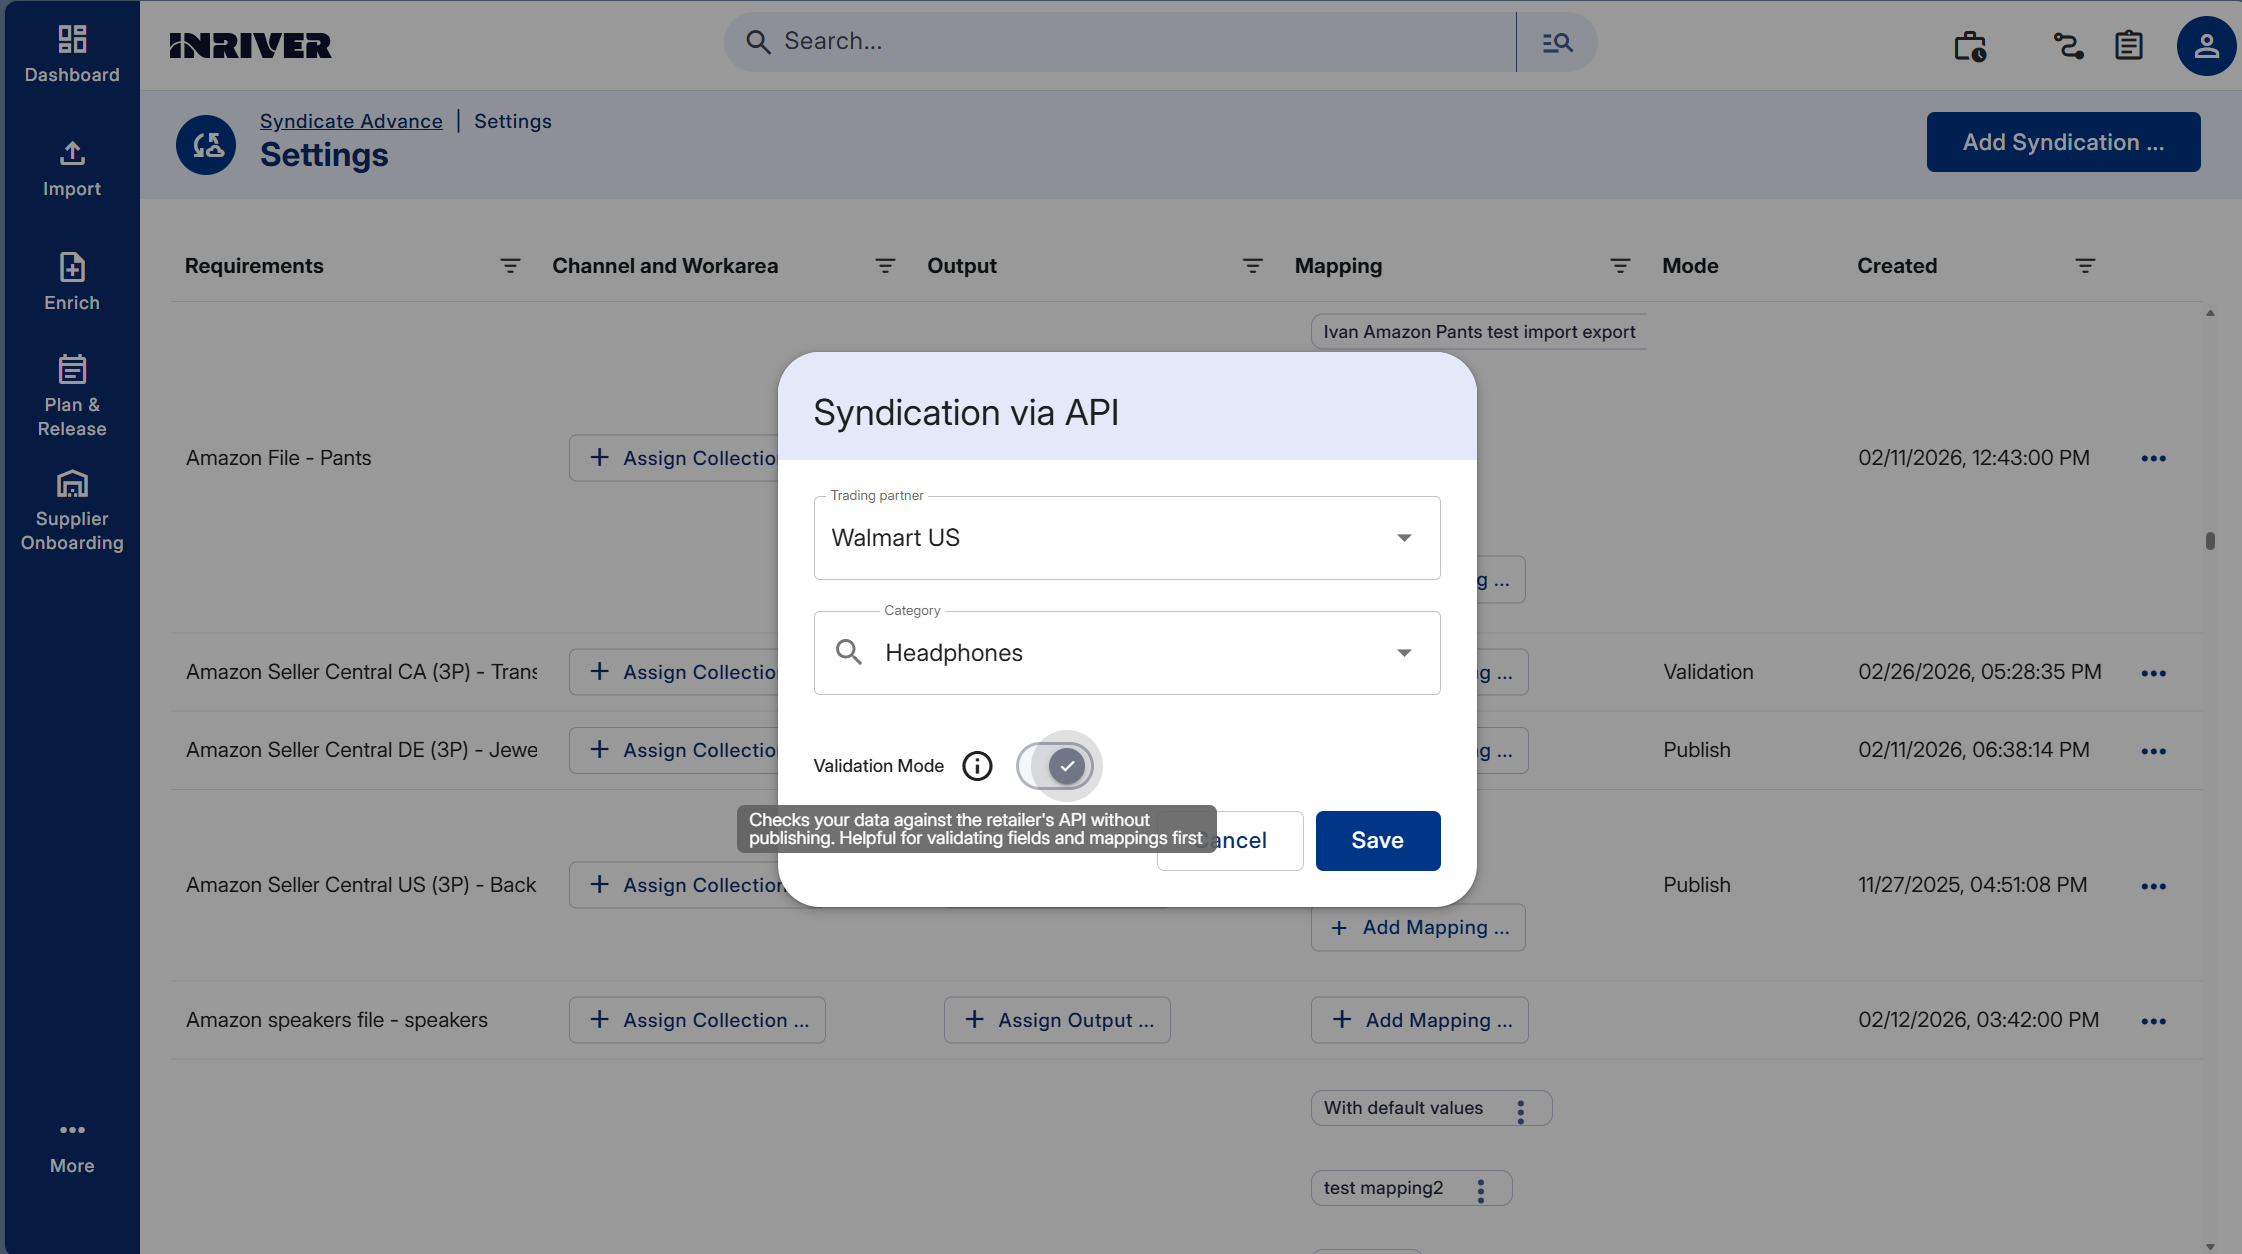Click the Requirements column header

click(254, 266)
